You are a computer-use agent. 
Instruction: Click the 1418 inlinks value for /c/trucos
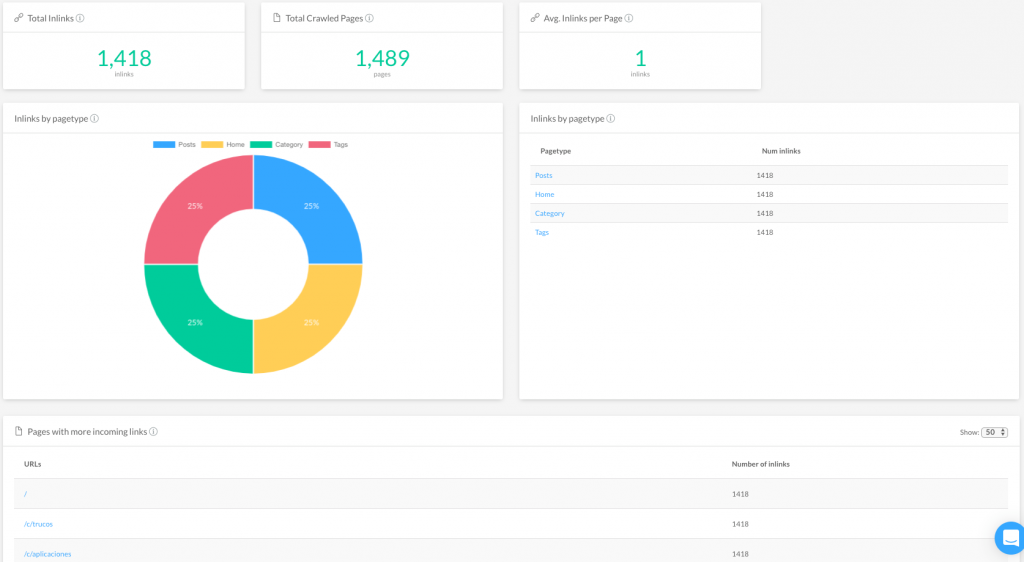pyautogui.click(x=740, y=524)
